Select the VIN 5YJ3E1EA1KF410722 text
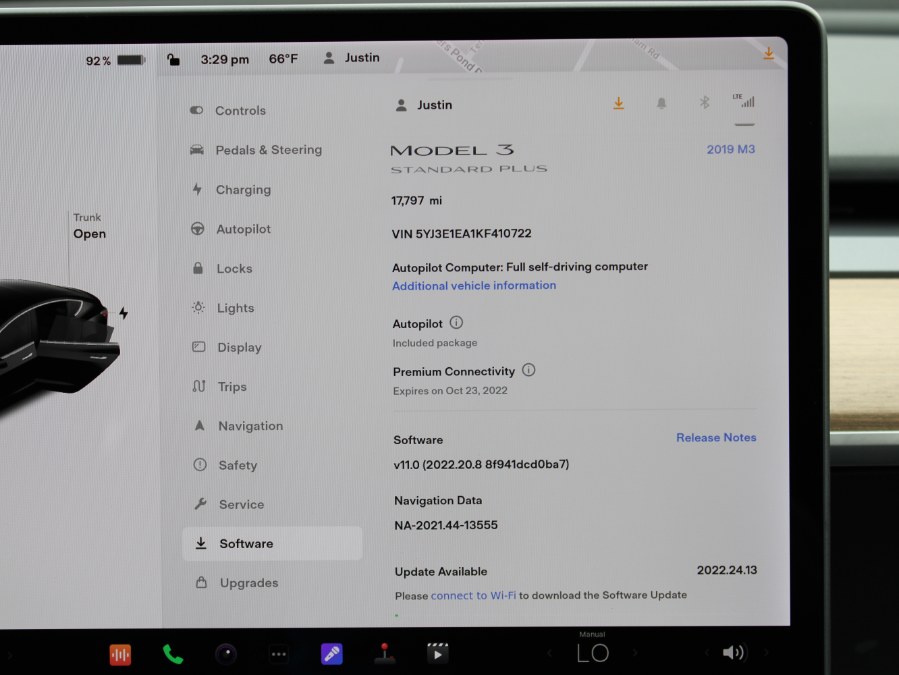Screen dimensions: 899x675 click(x=462, y=233)
